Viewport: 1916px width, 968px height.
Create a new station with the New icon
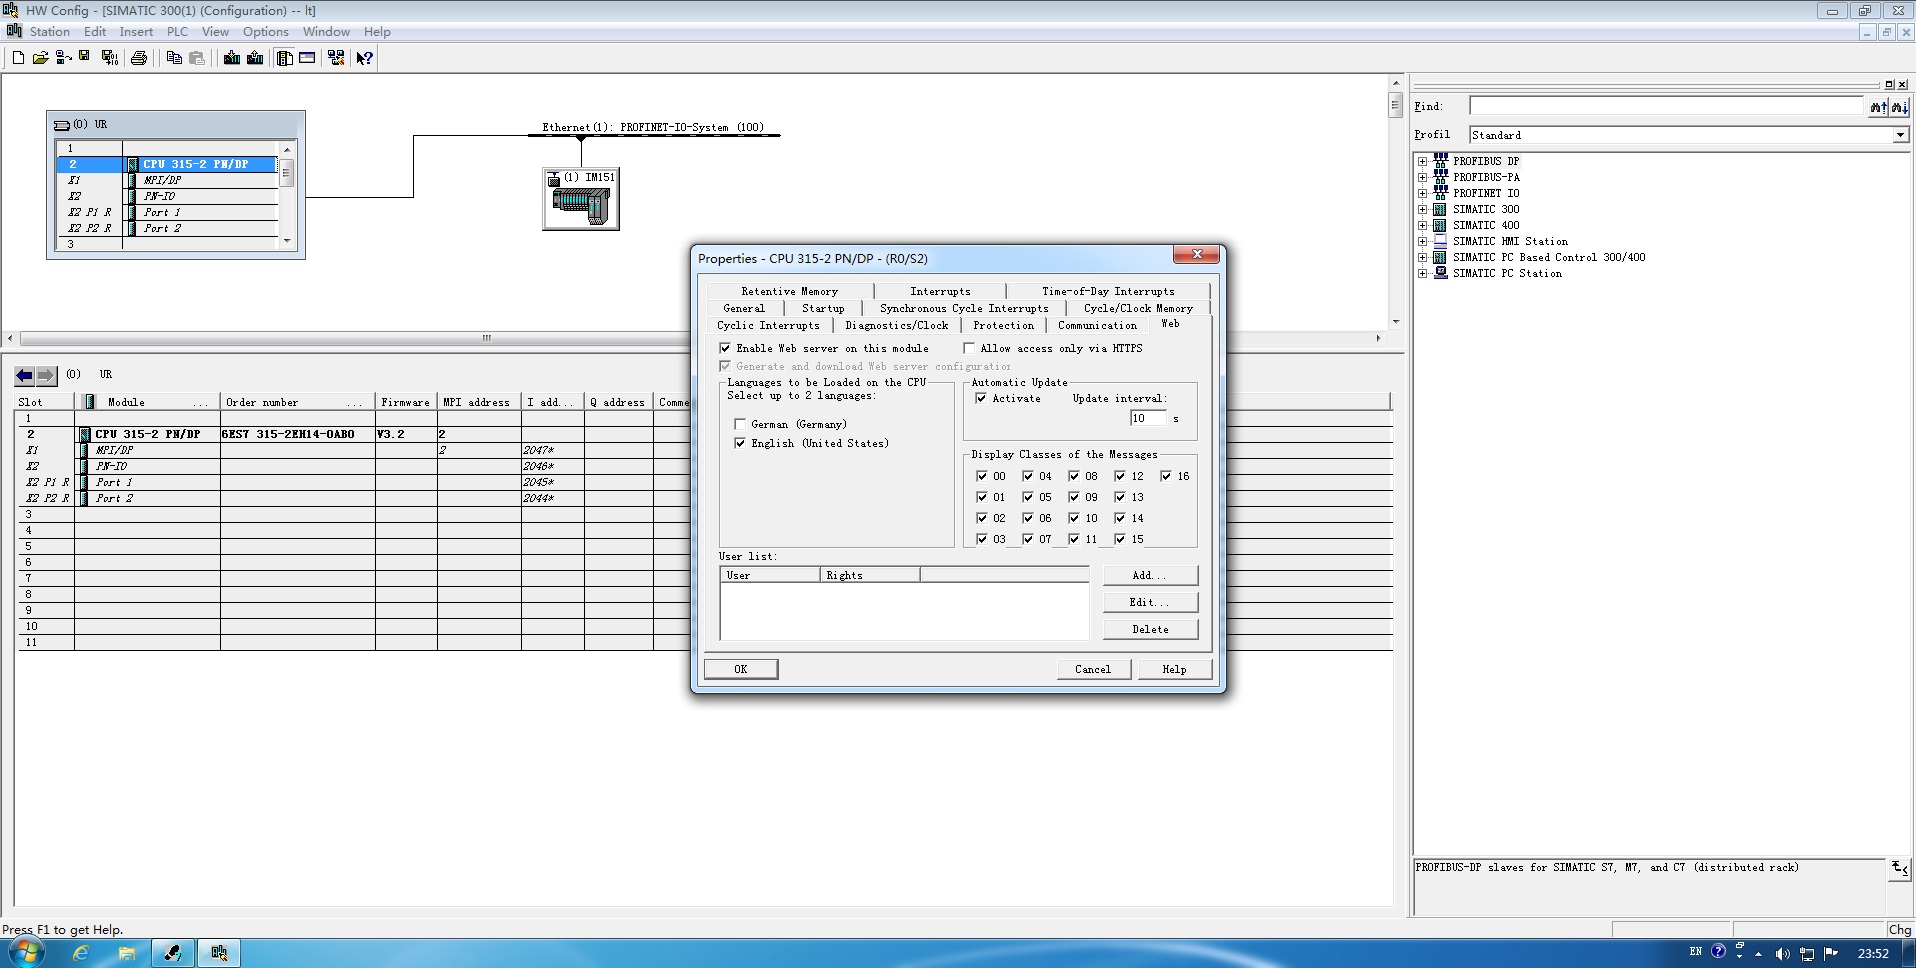pos(18,58)
